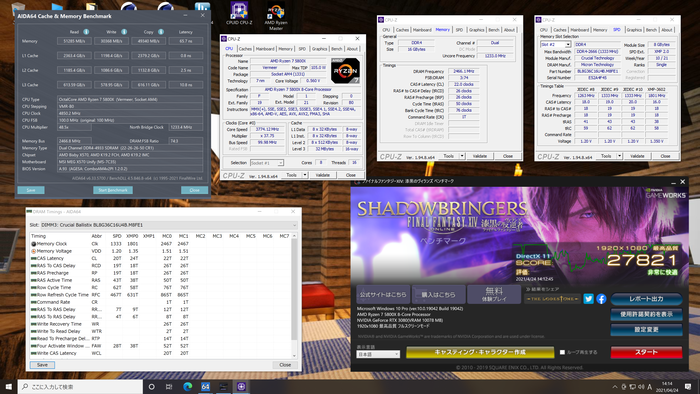The width and height of the screenshot is (700, 394).
Task: Click DRAM Frequency value in CPU-Z Memory window
Action: pos(463,71)
